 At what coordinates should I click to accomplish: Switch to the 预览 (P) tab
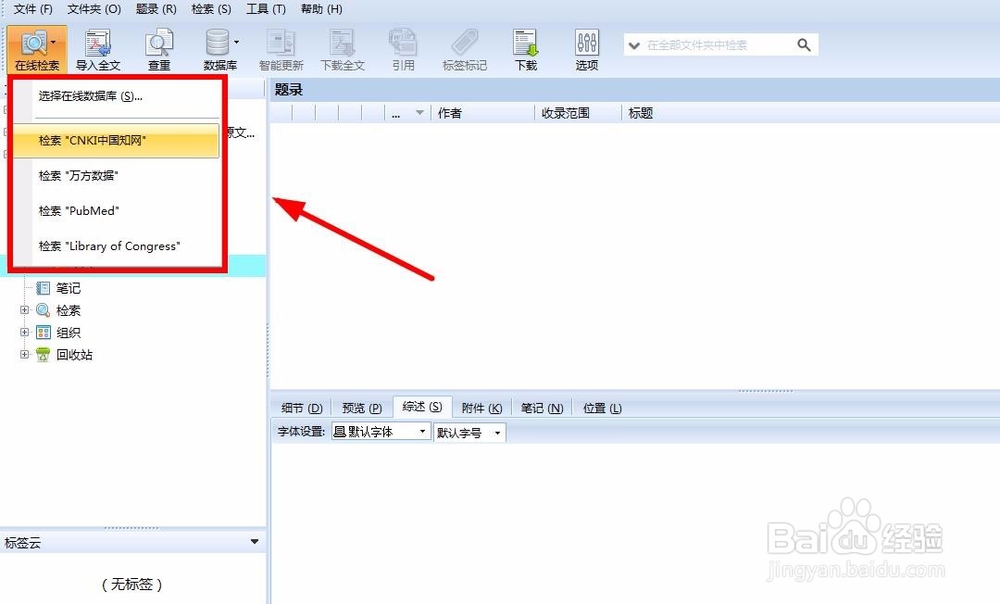pyautogui.click(x=362, y=408)
